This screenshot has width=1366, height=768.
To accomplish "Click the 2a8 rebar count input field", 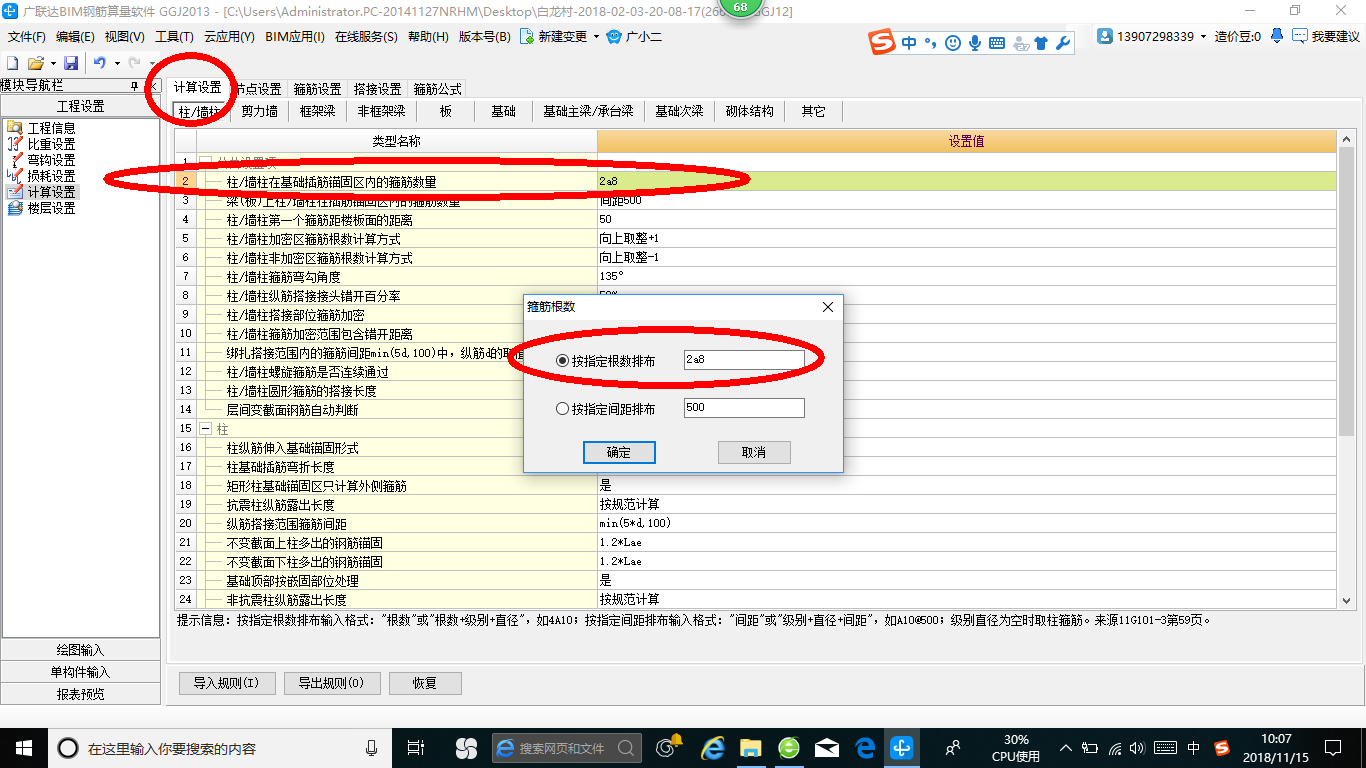I will 744,360.
